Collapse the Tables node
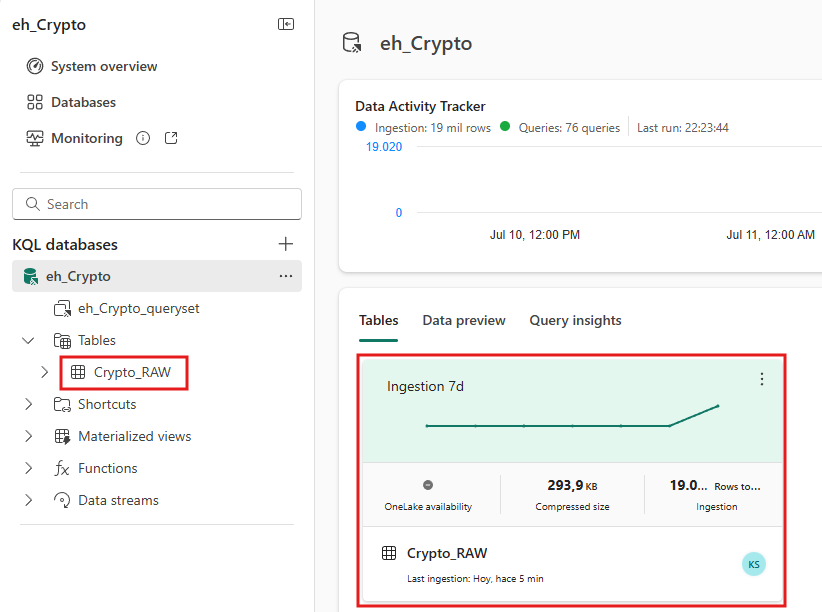The image size is (822, 612). coord(28,341)
